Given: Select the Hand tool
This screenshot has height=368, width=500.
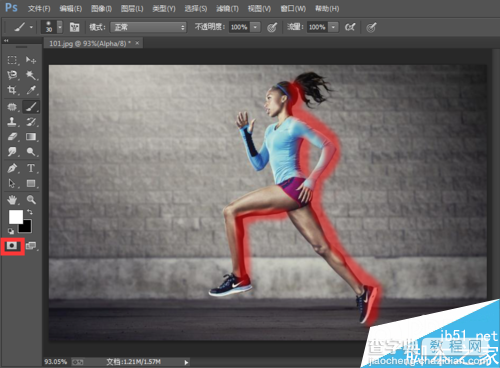Looking at the screenshot, I should (x=12, y=200).
